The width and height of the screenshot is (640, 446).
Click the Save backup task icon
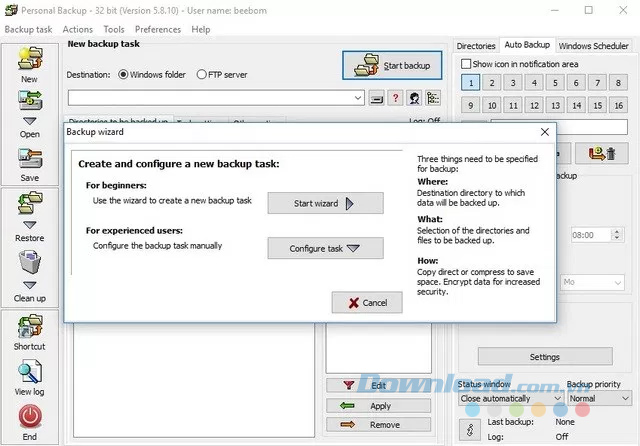(30, 159)
